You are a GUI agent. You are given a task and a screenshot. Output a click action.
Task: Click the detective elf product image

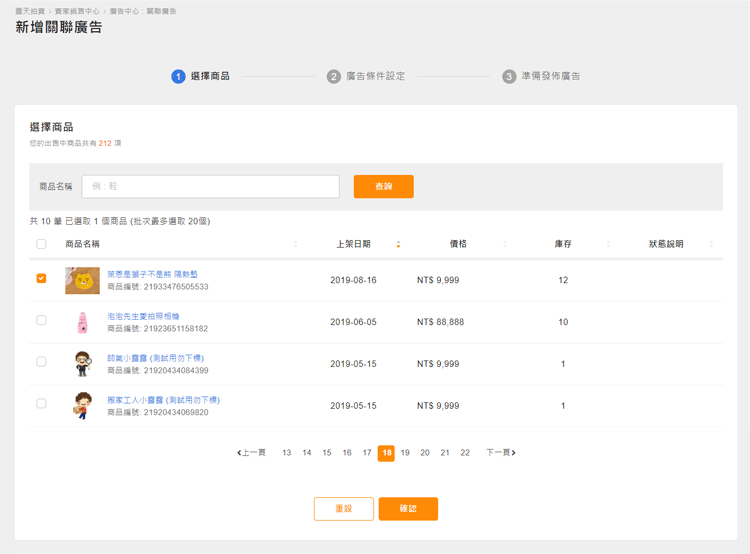(x=82, y=364)
